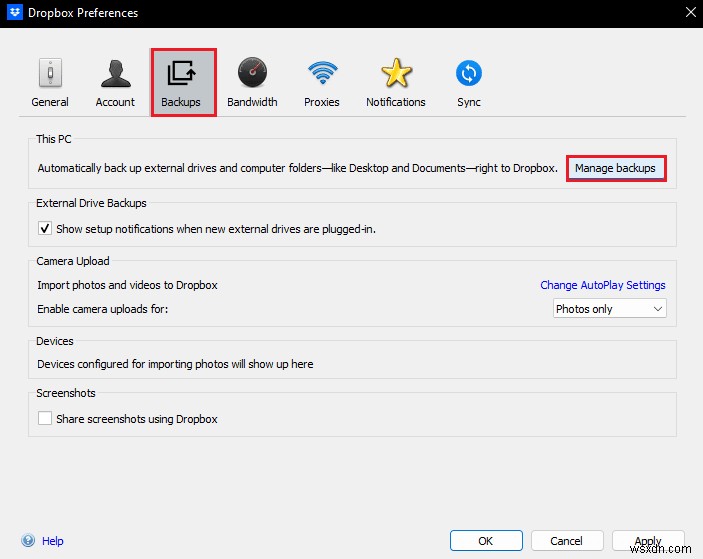Switch to the Bandwidth tab label
The height and width of the screenshot is (559, 703).
[252, 102]
